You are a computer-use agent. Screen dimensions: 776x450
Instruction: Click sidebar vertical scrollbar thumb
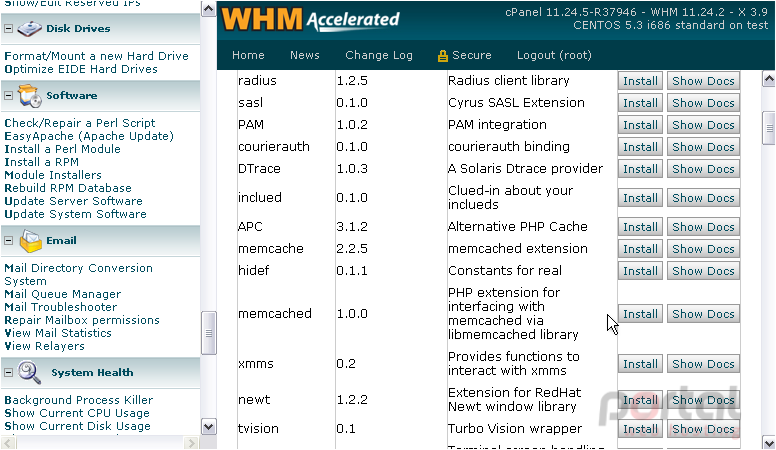pyautogui.click(x=208, y=333)
